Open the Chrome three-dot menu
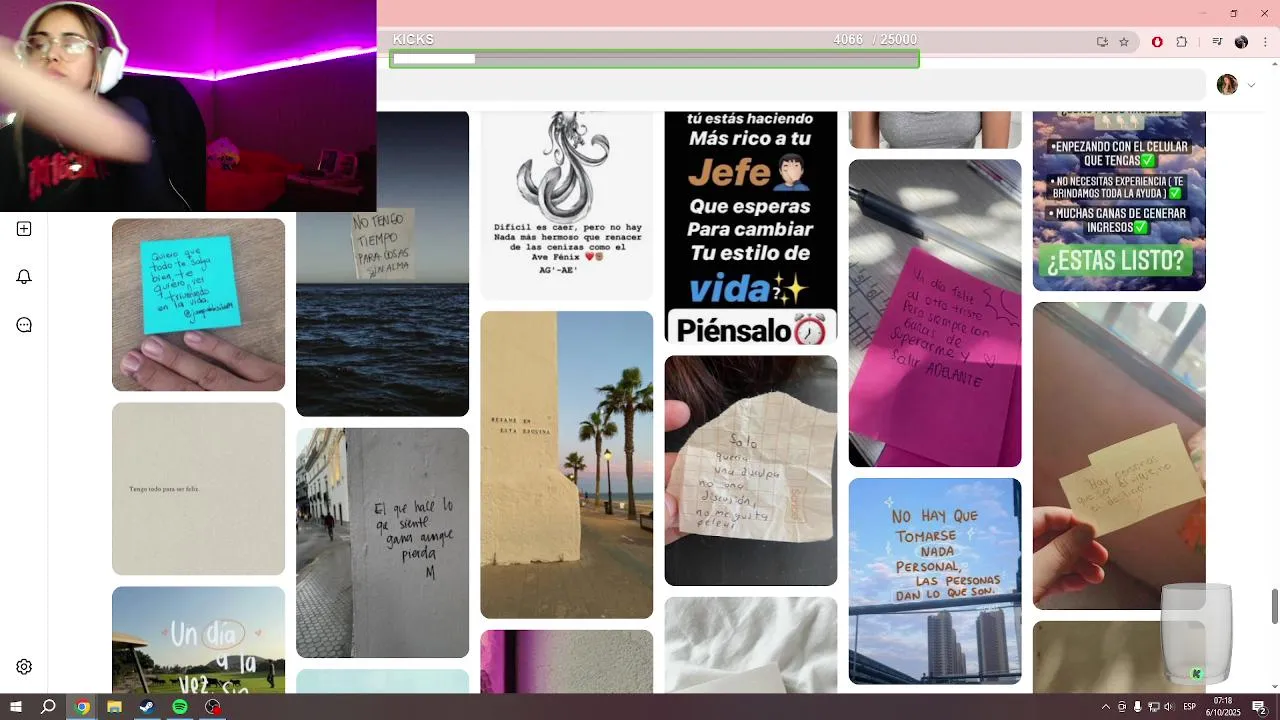This screenshot has height=720, width=1280. (x=1266, y=42)
